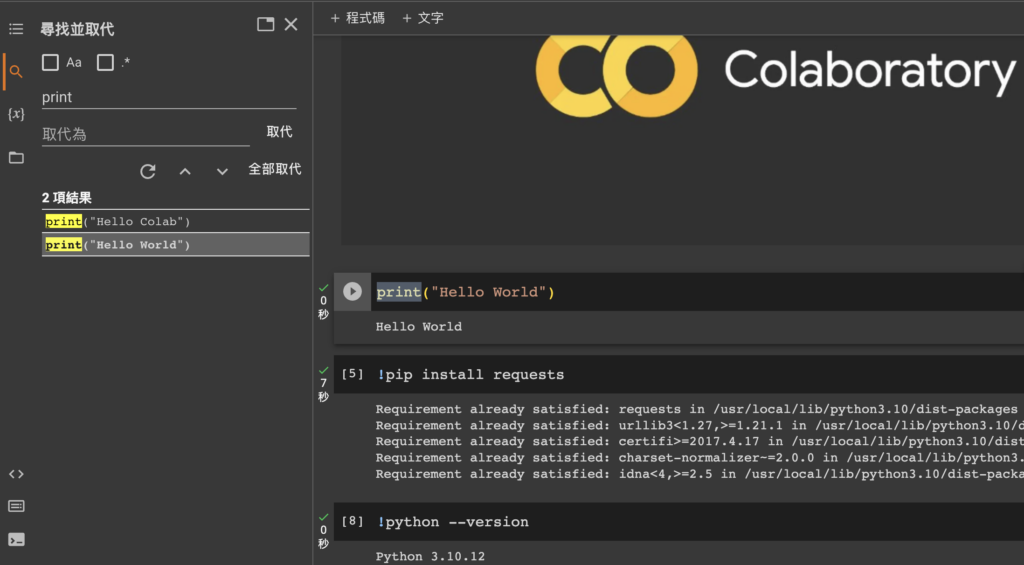
Task: Add a text cell with 文字
Action: (423, 18)
